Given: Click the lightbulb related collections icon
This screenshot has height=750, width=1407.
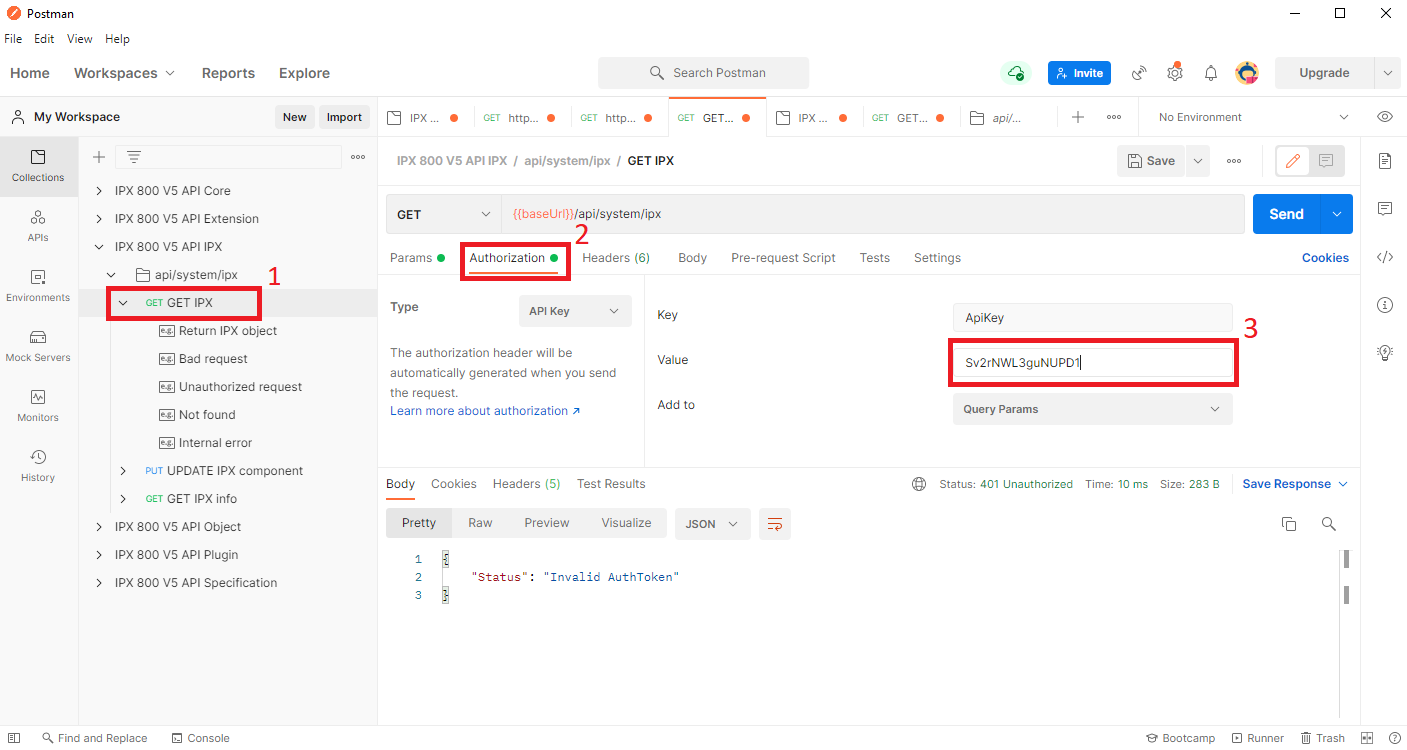Looking at the screenshot, I should (1385, 352).
